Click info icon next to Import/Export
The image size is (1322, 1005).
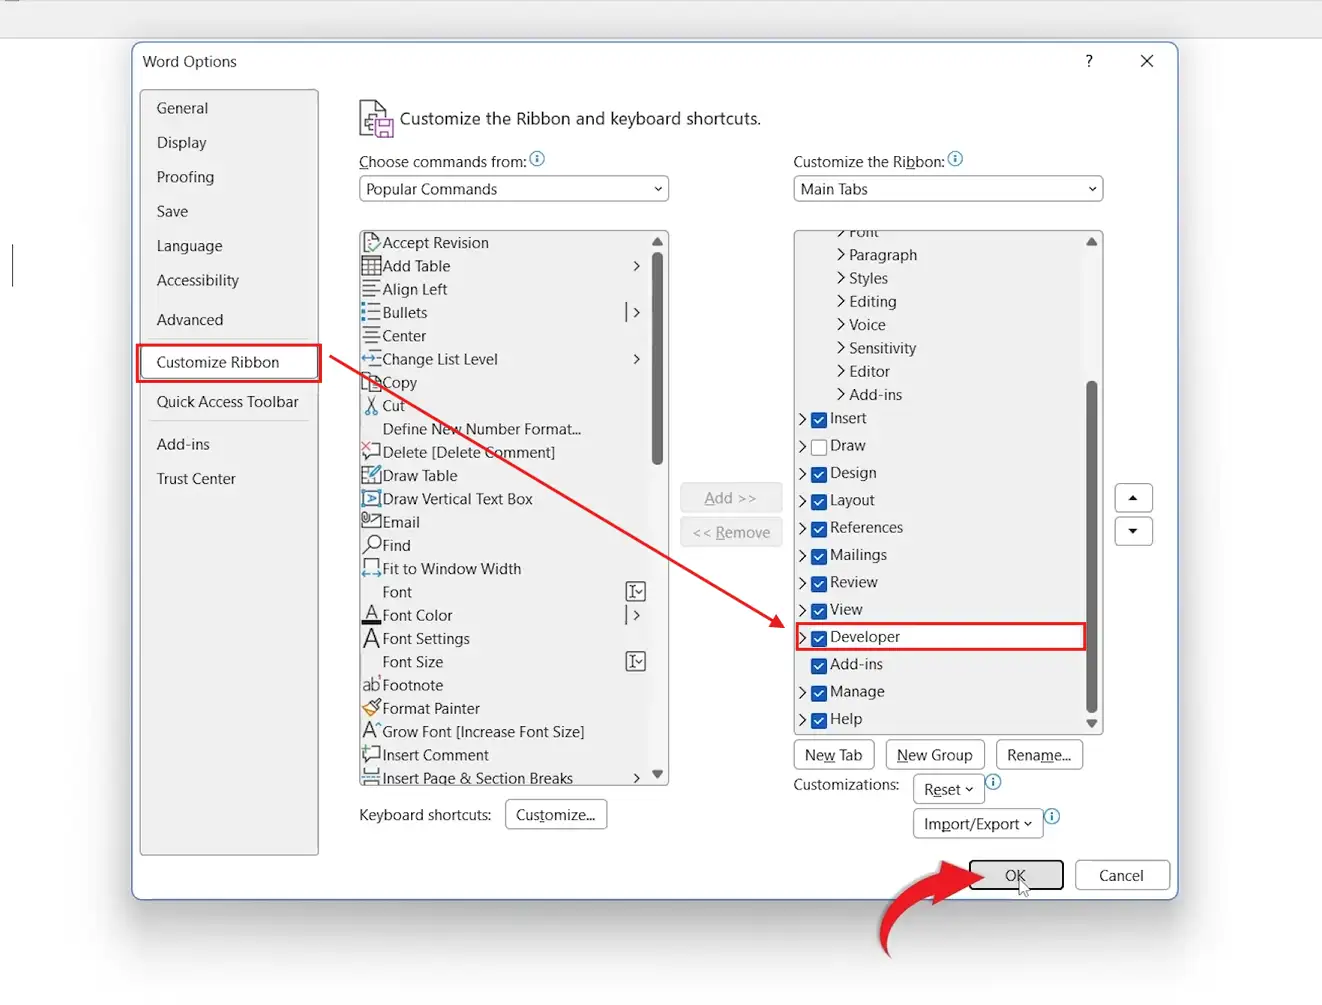pos(1052,817)
